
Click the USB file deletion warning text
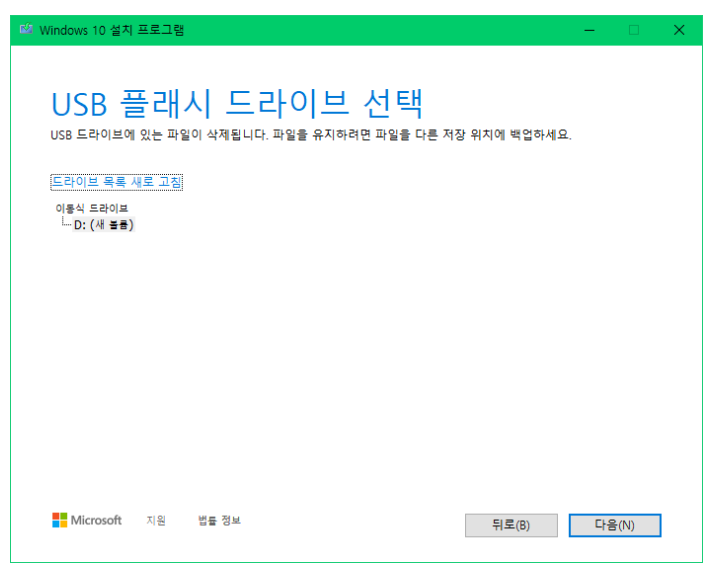click(x=311, y=135)
